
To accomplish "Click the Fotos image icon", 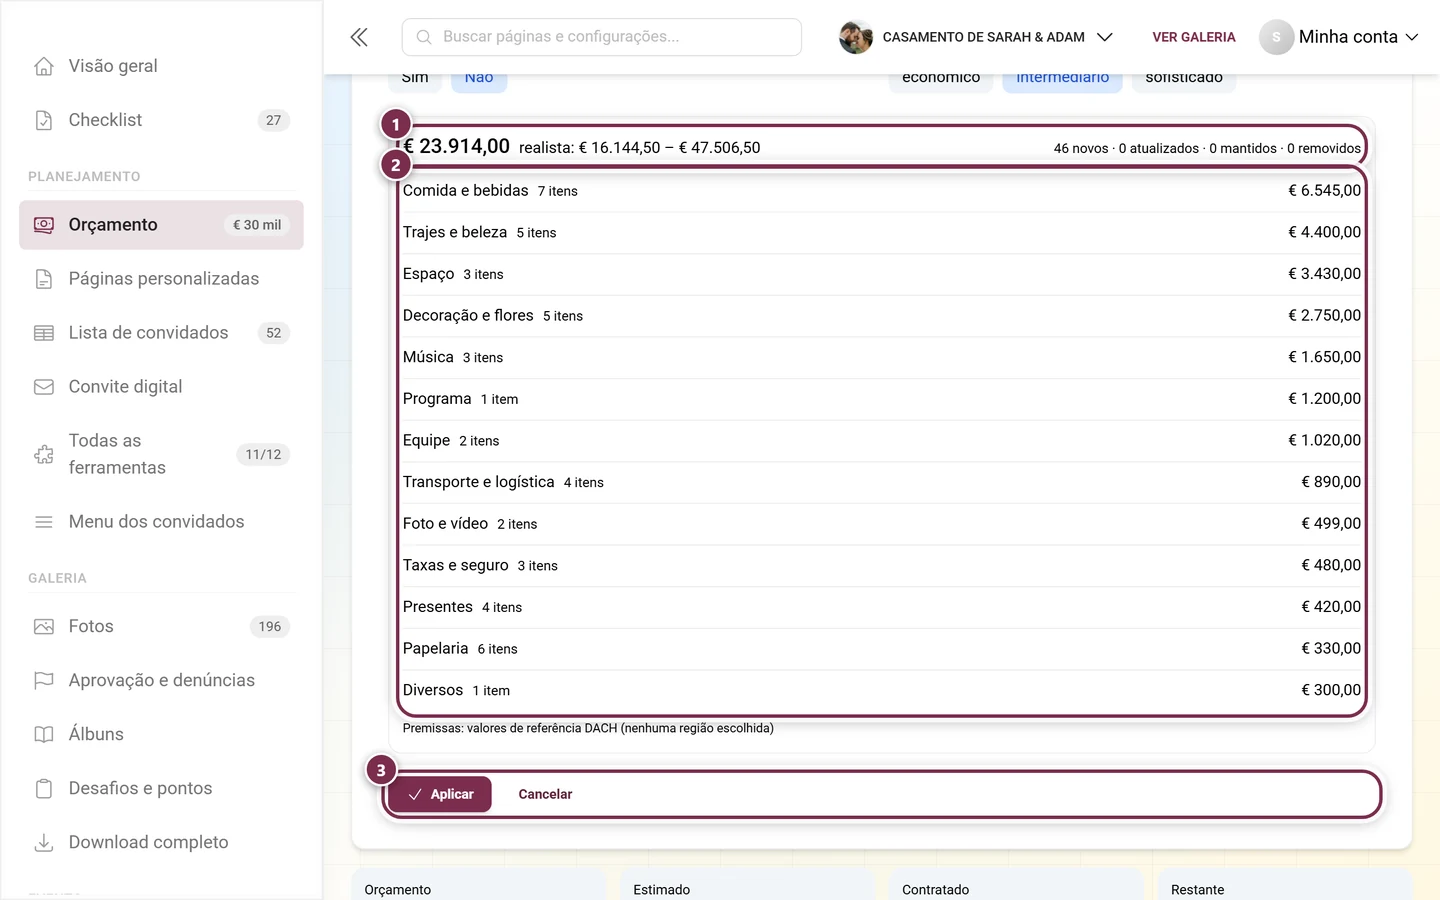I will (44, 627).
